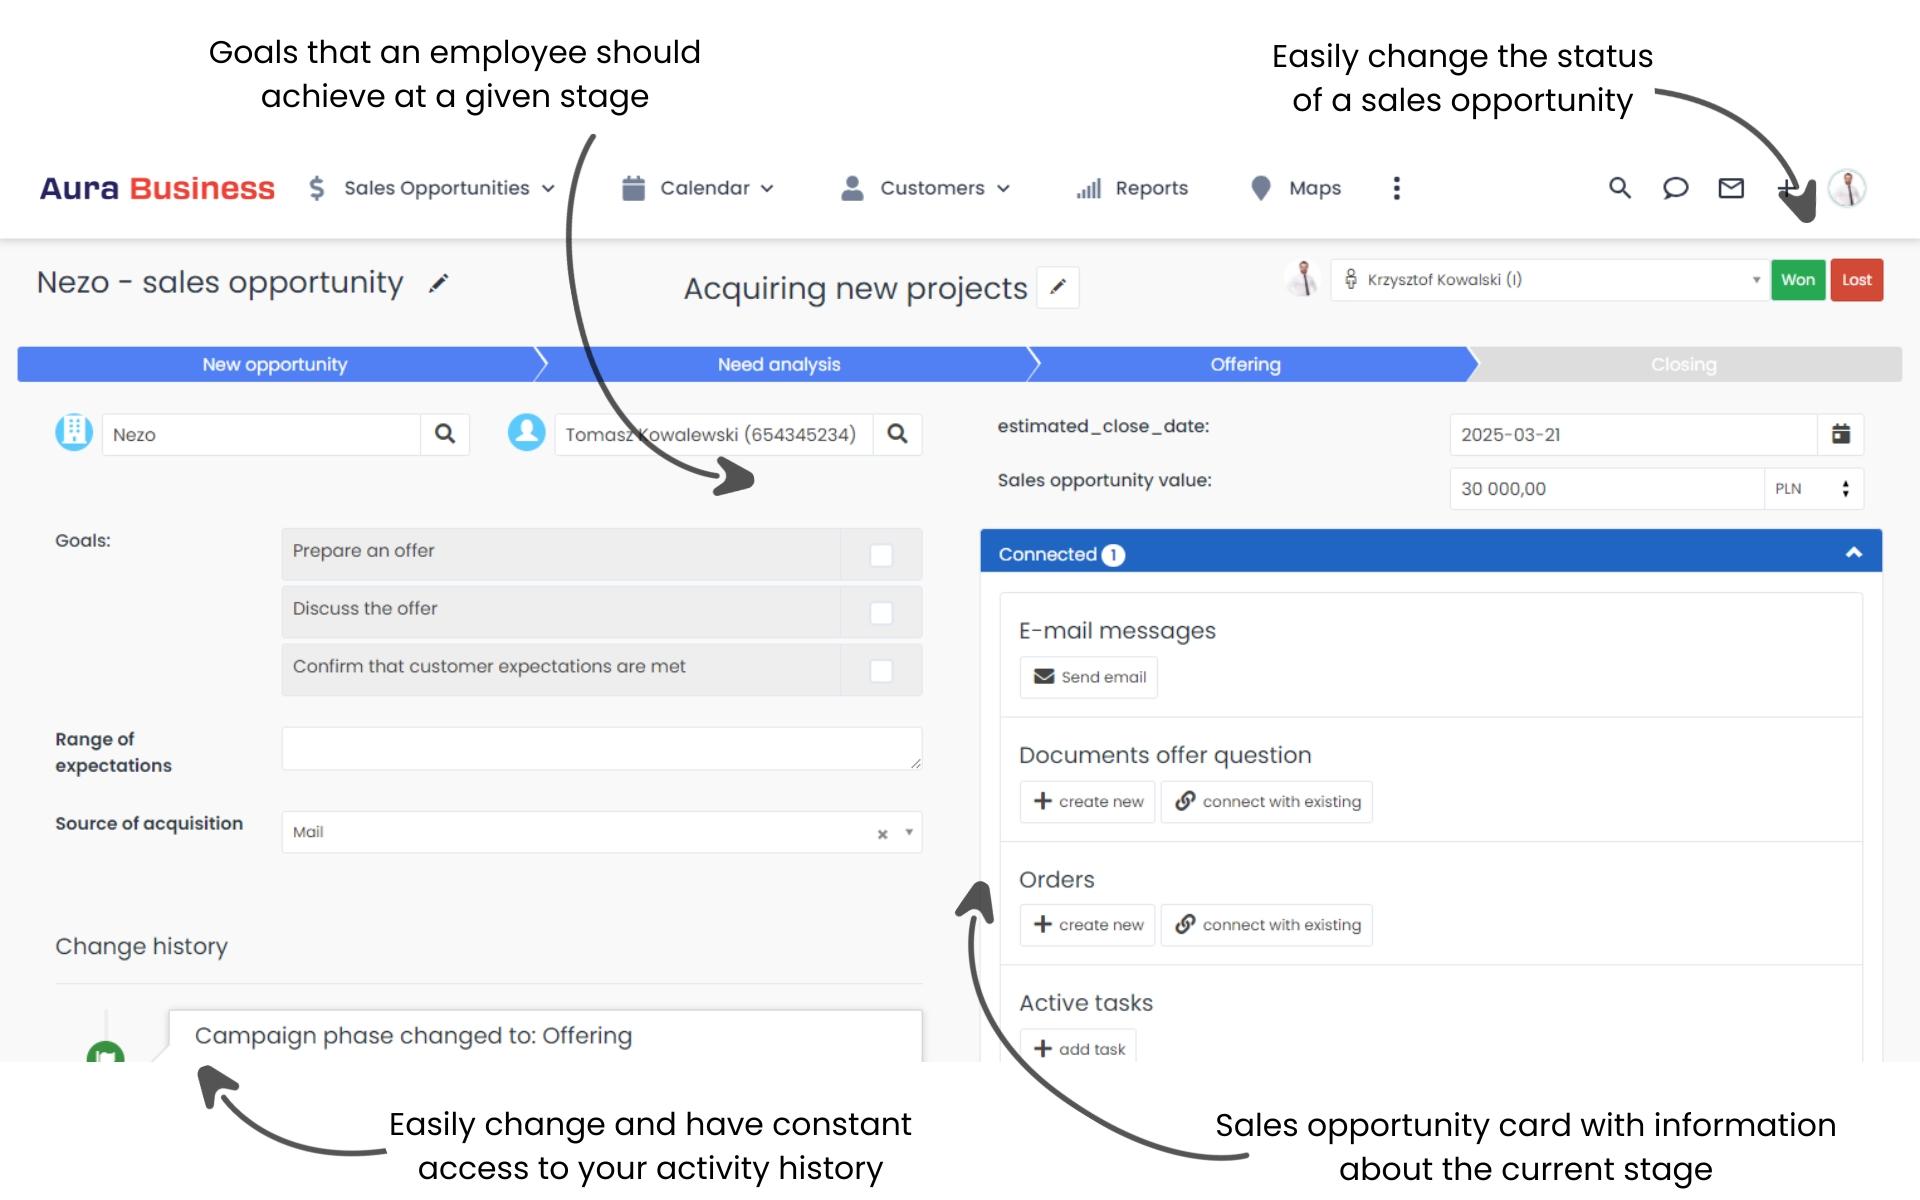This screenshot has height=1200, width=1920.
Task: Click the Range of expectations text area
Action: [x=601, y=749]
